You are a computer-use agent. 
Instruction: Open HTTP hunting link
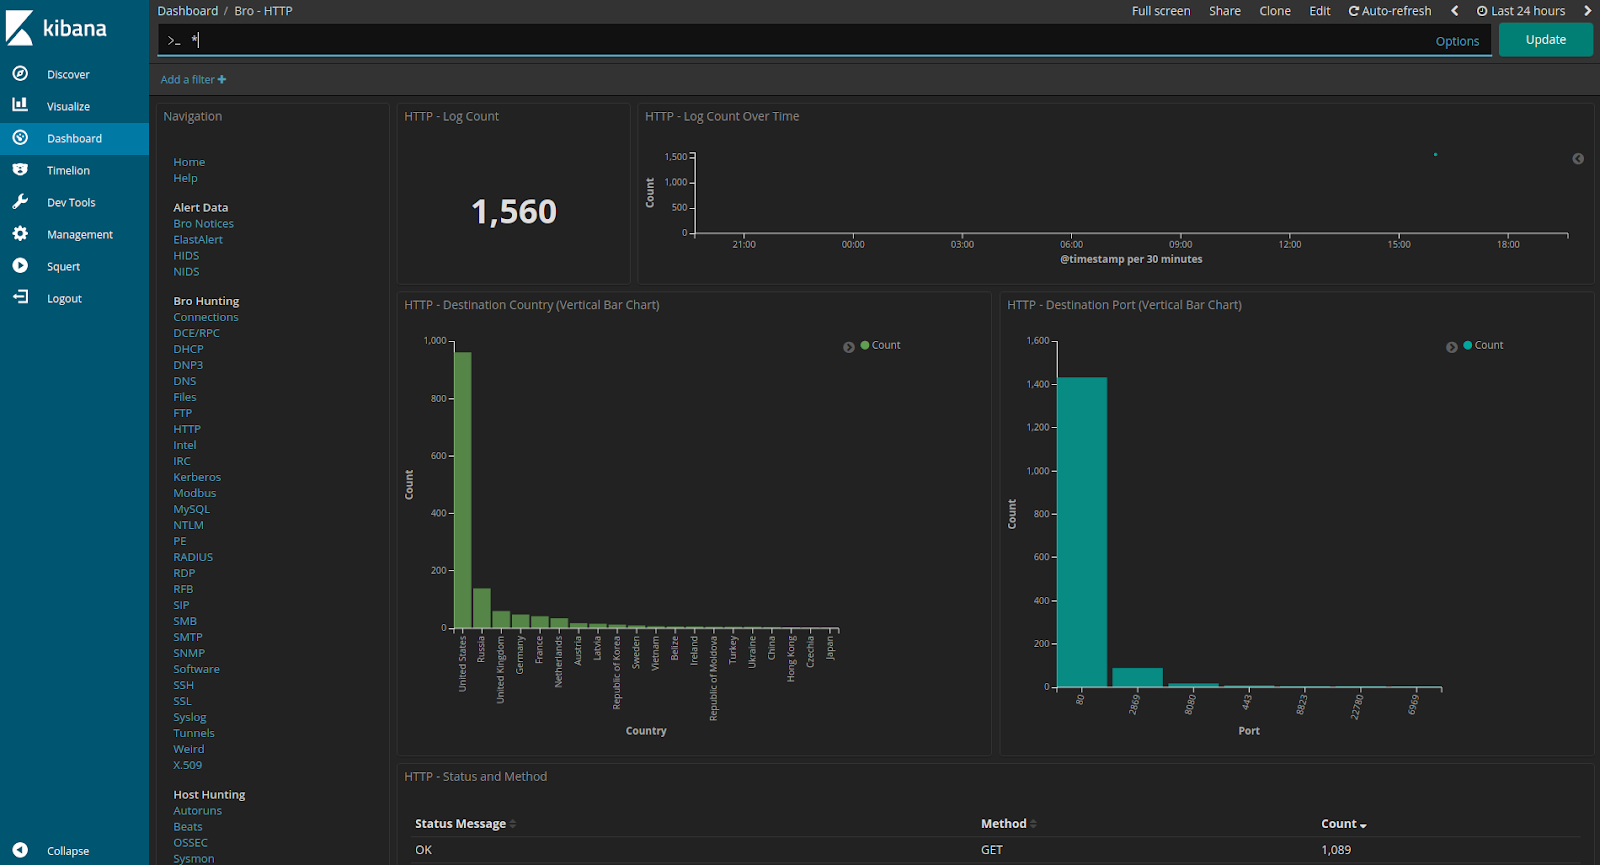[x=187, y=429]
